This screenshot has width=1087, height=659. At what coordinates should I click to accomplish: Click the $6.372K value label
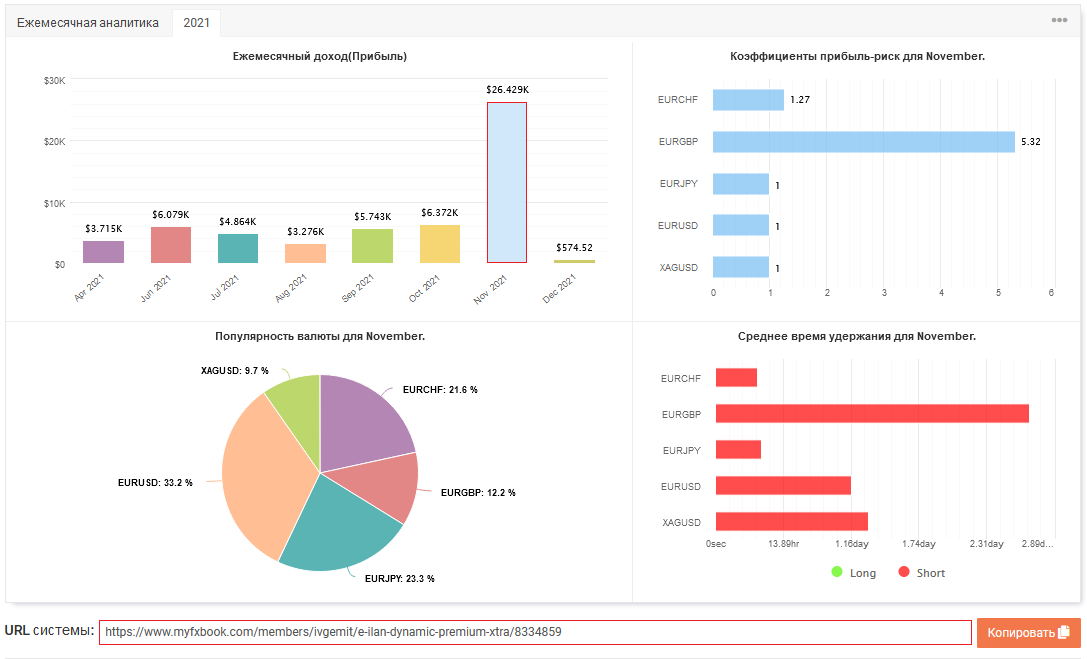[440, 213]
